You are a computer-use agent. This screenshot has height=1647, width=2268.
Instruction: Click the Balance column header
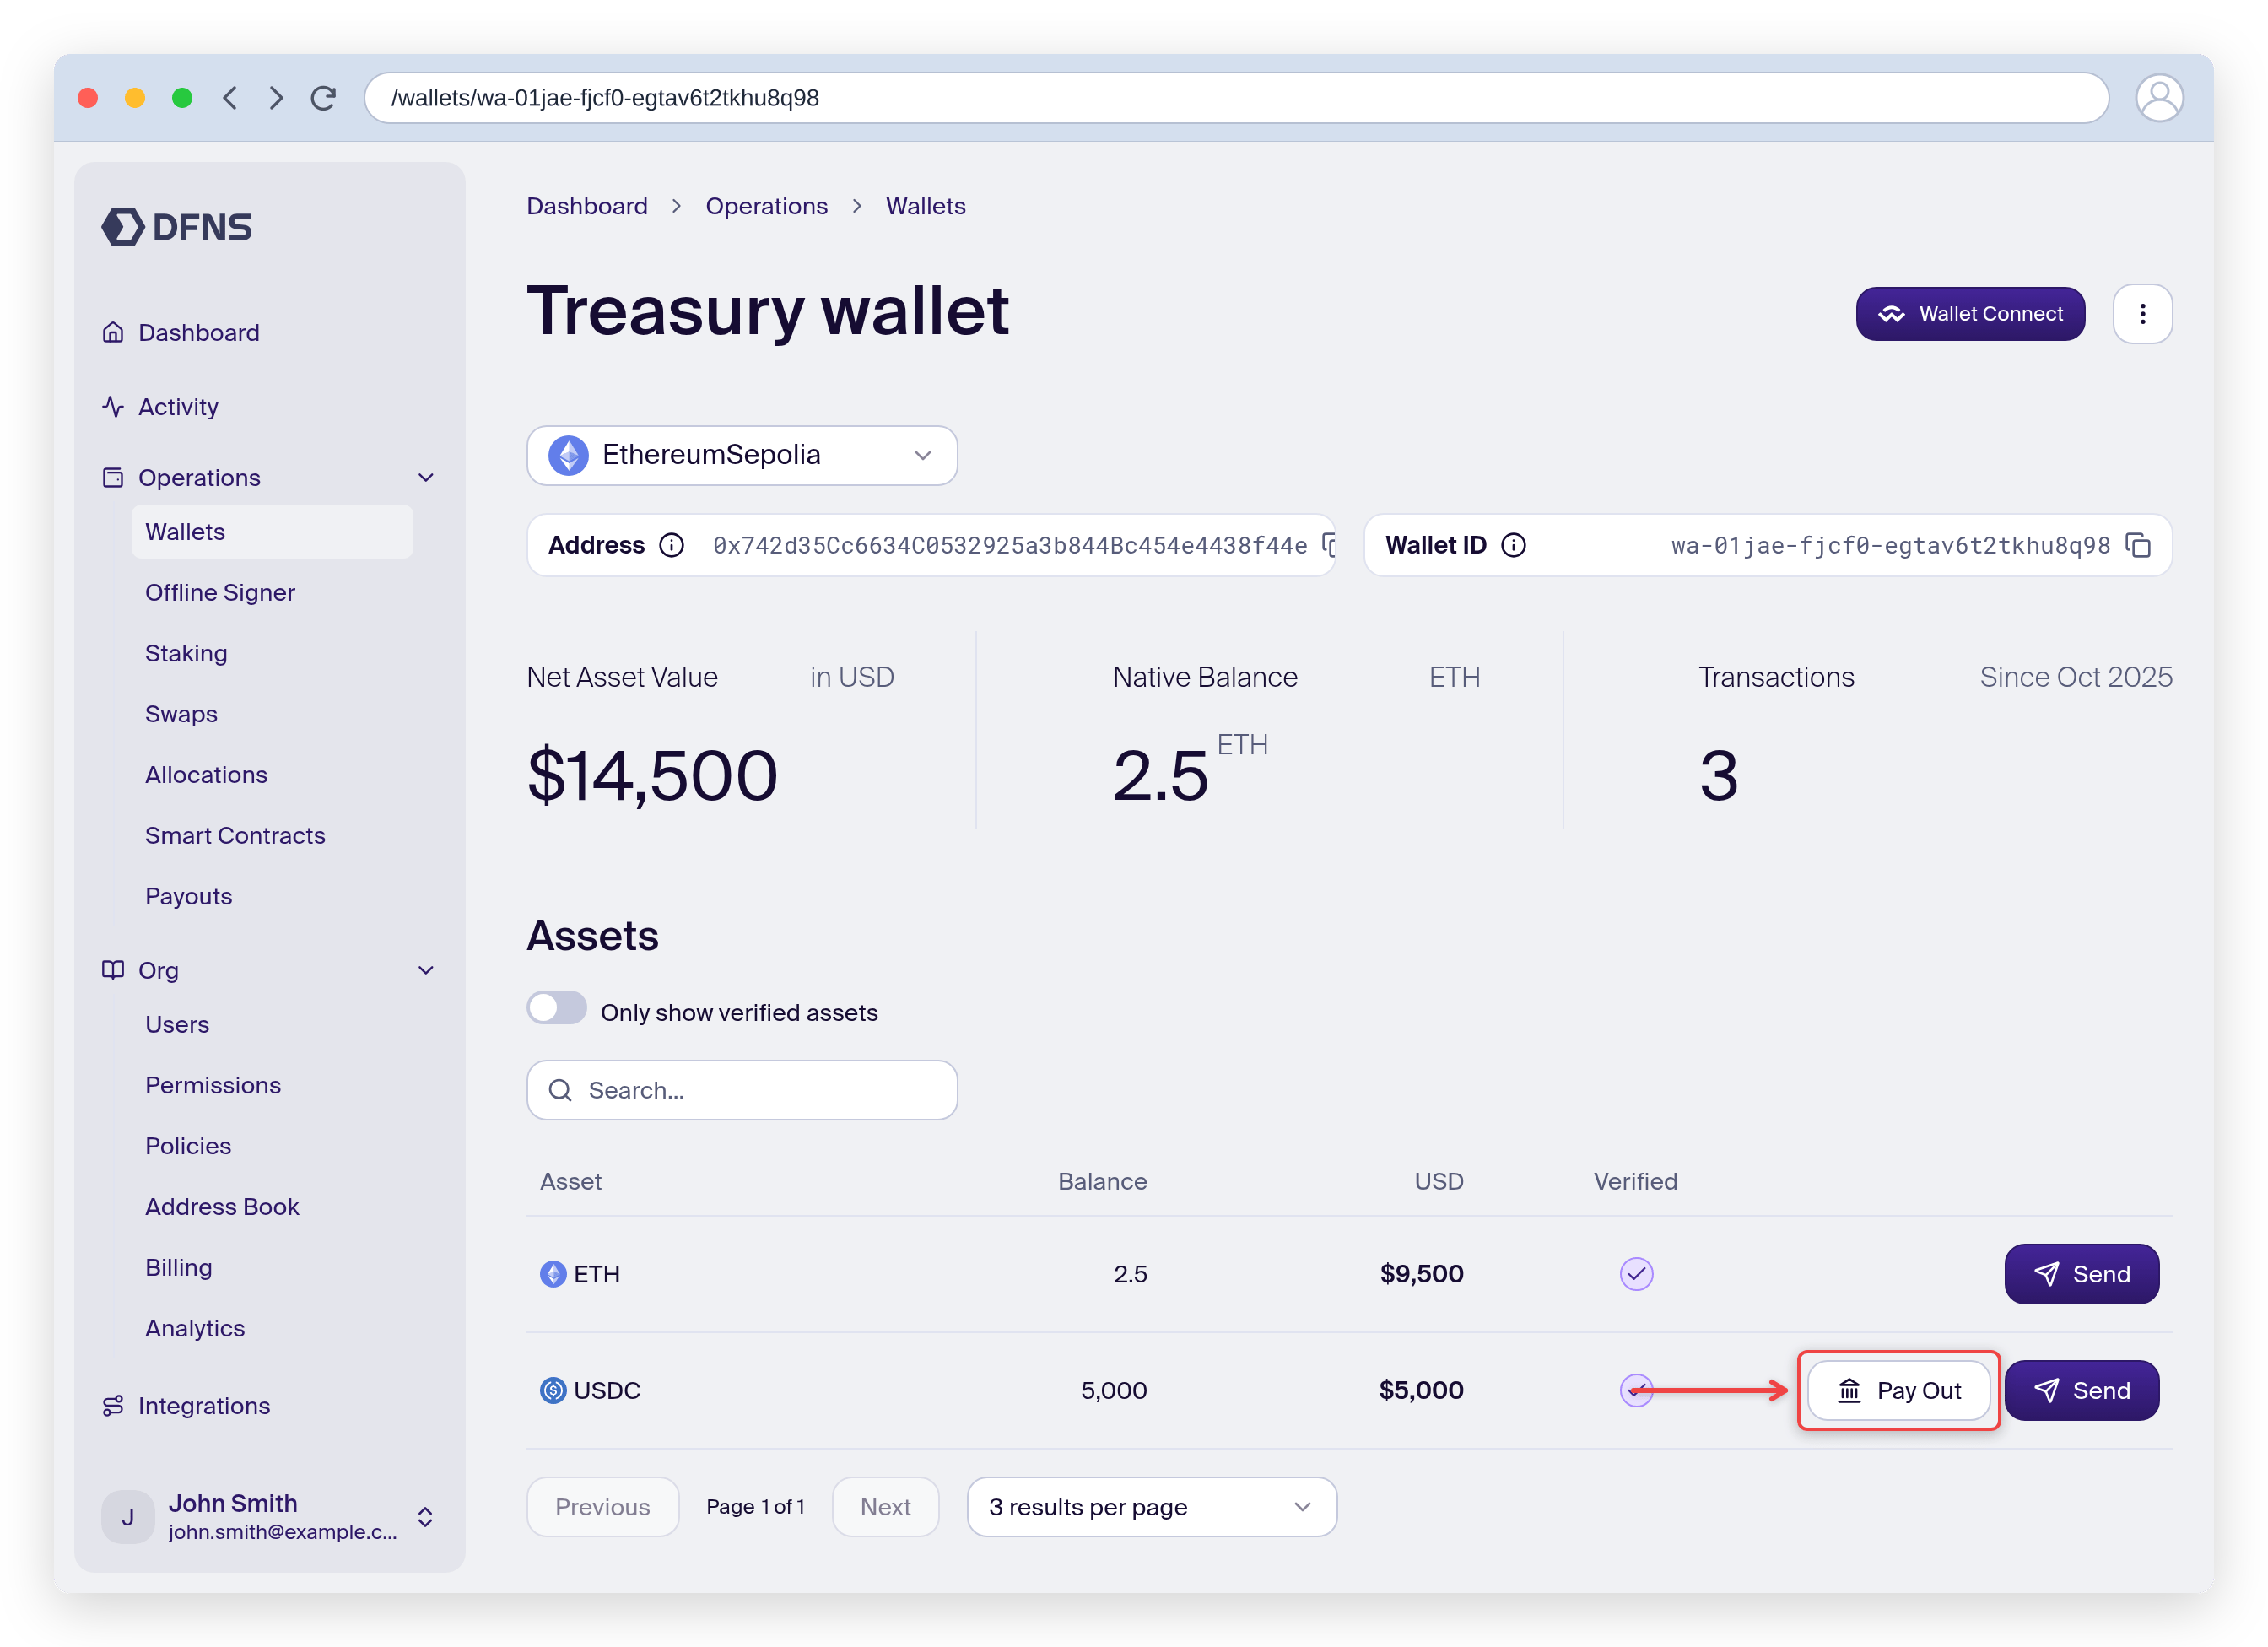[x=1102, y=1182]
